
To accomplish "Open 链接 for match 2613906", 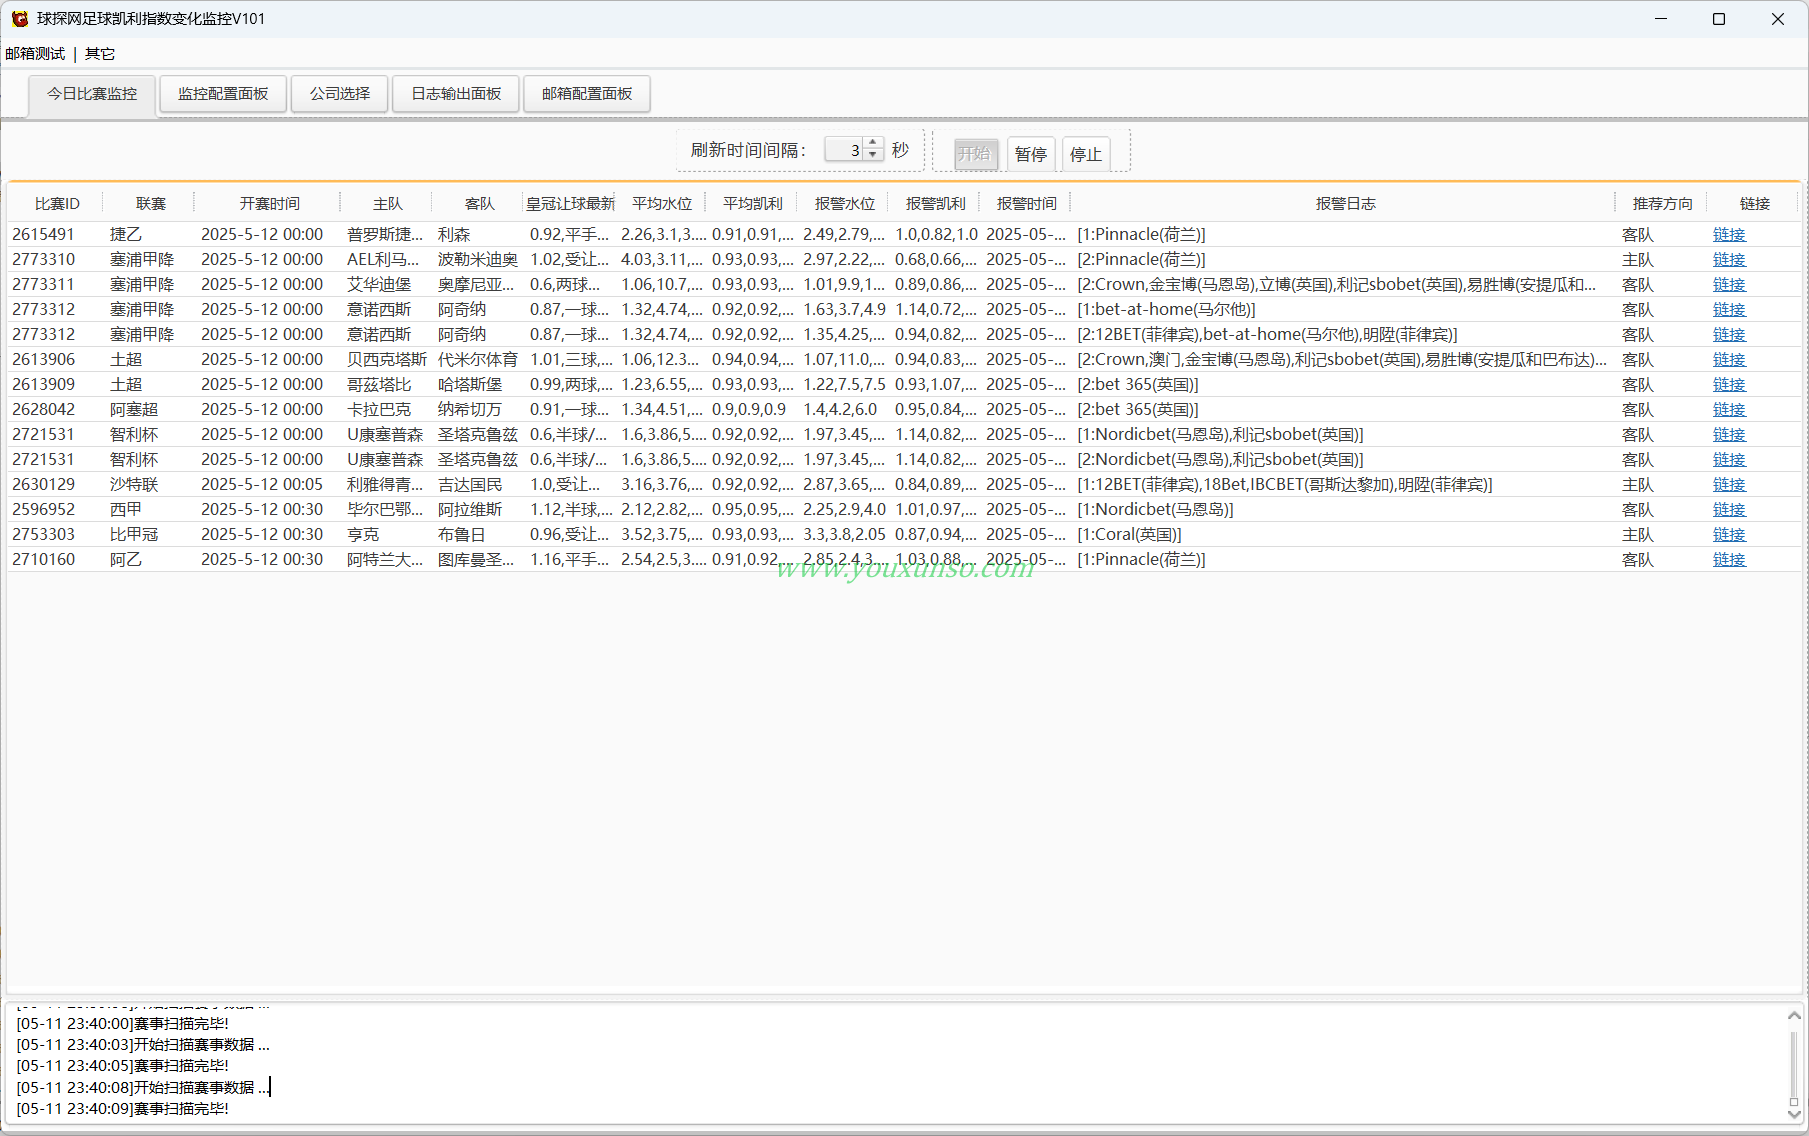I will (x=1729, y=360).
